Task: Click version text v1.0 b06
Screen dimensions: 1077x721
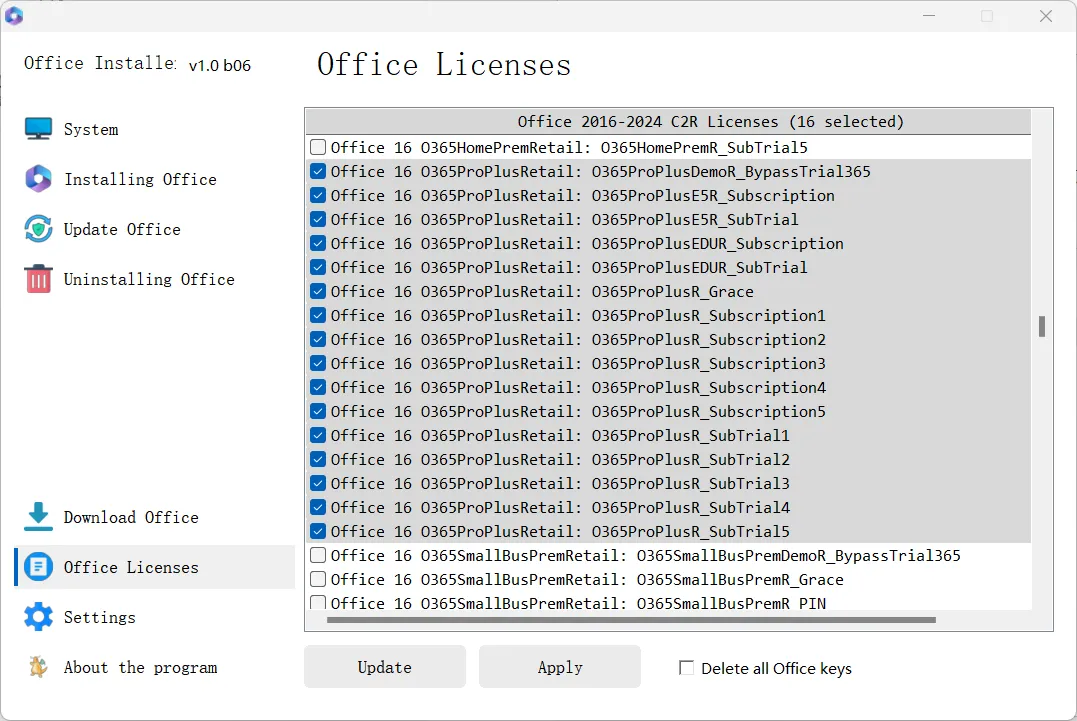Action: 220,65
